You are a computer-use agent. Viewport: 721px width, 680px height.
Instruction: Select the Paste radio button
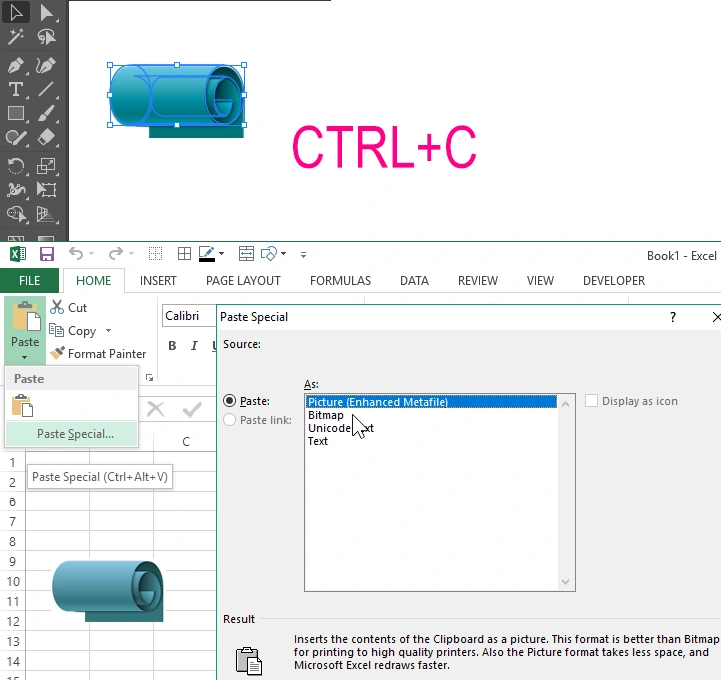click(x=230, y=401)
